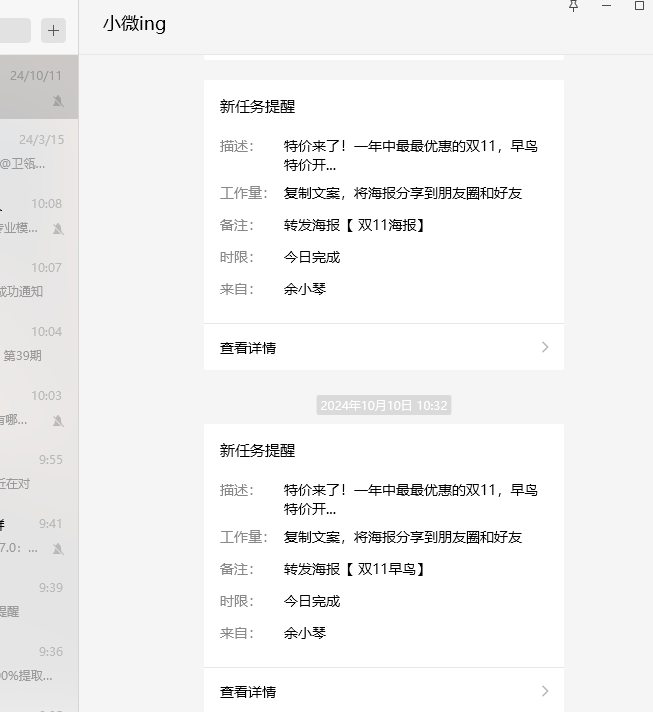The width and height of the screenshot is (653, 712).
Task: Click the mute bell on the 10:08 chat
Action: pyautogui.click(x=58, y=229)
